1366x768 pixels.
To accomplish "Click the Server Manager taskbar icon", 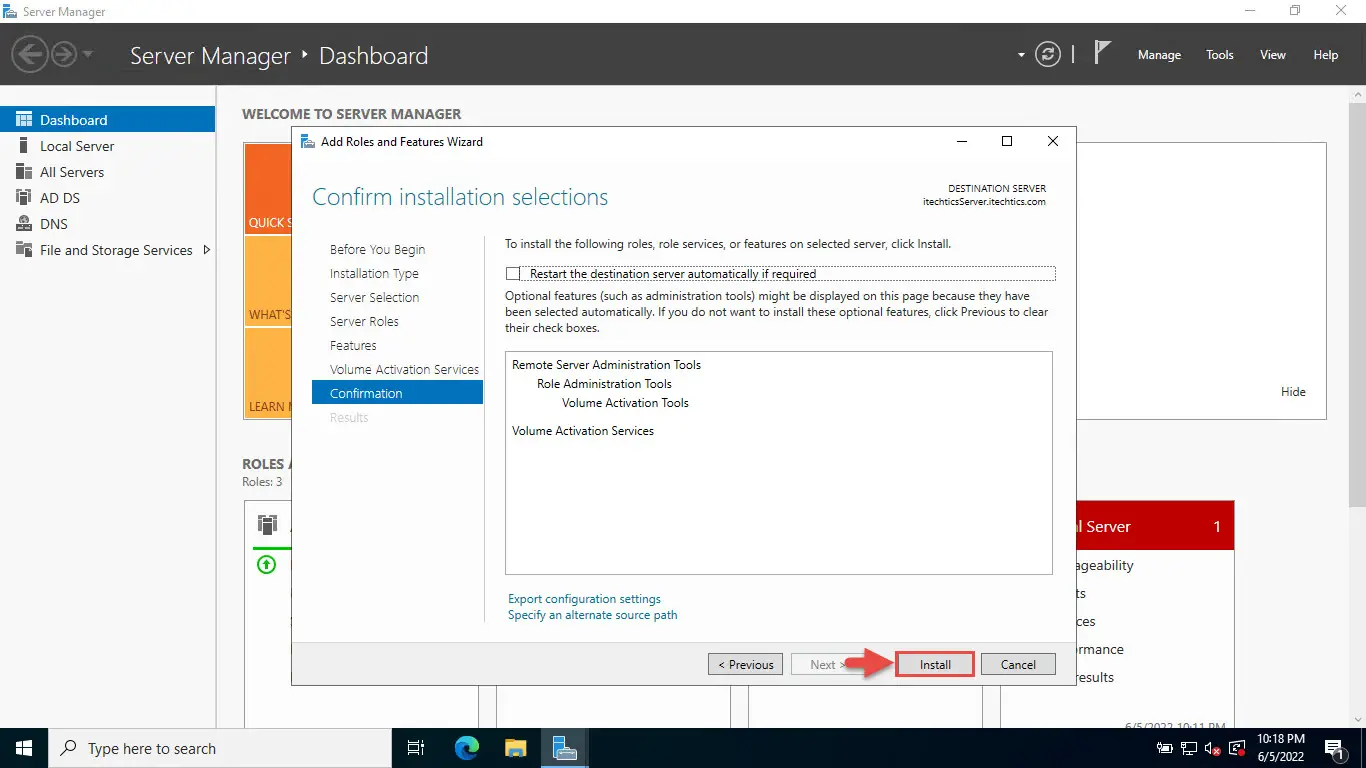I will (x=565, y=748).
